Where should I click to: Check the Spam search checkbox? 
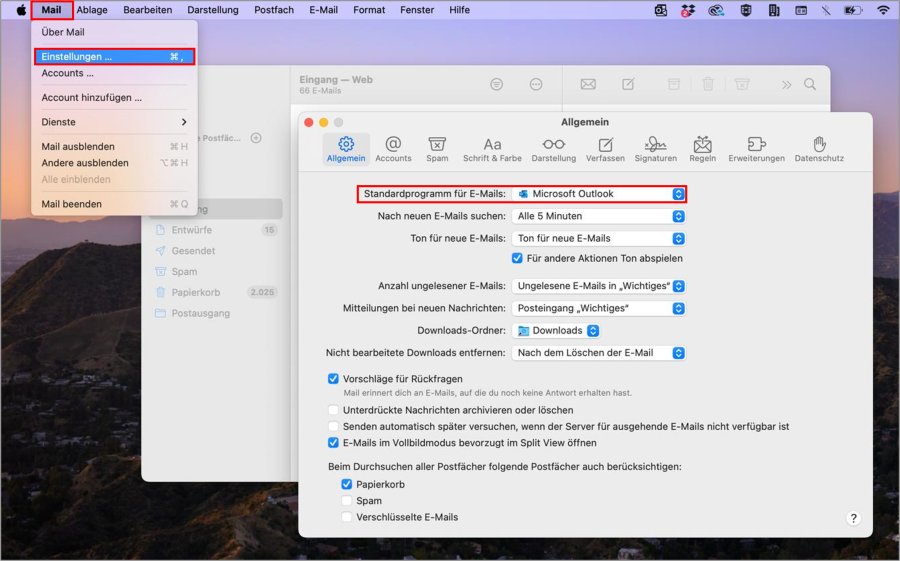(x=347, y=501)
